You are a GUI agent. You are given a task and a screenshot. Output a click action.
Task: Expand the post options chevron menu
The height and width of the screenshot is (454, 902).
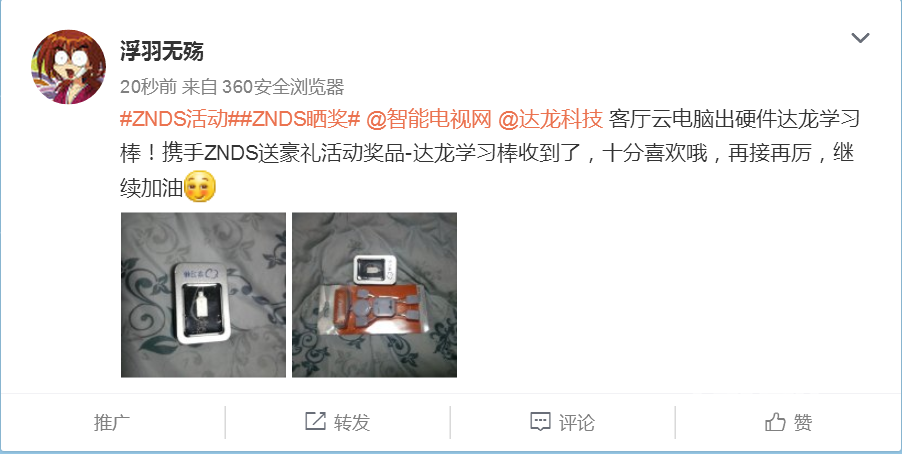860,38
